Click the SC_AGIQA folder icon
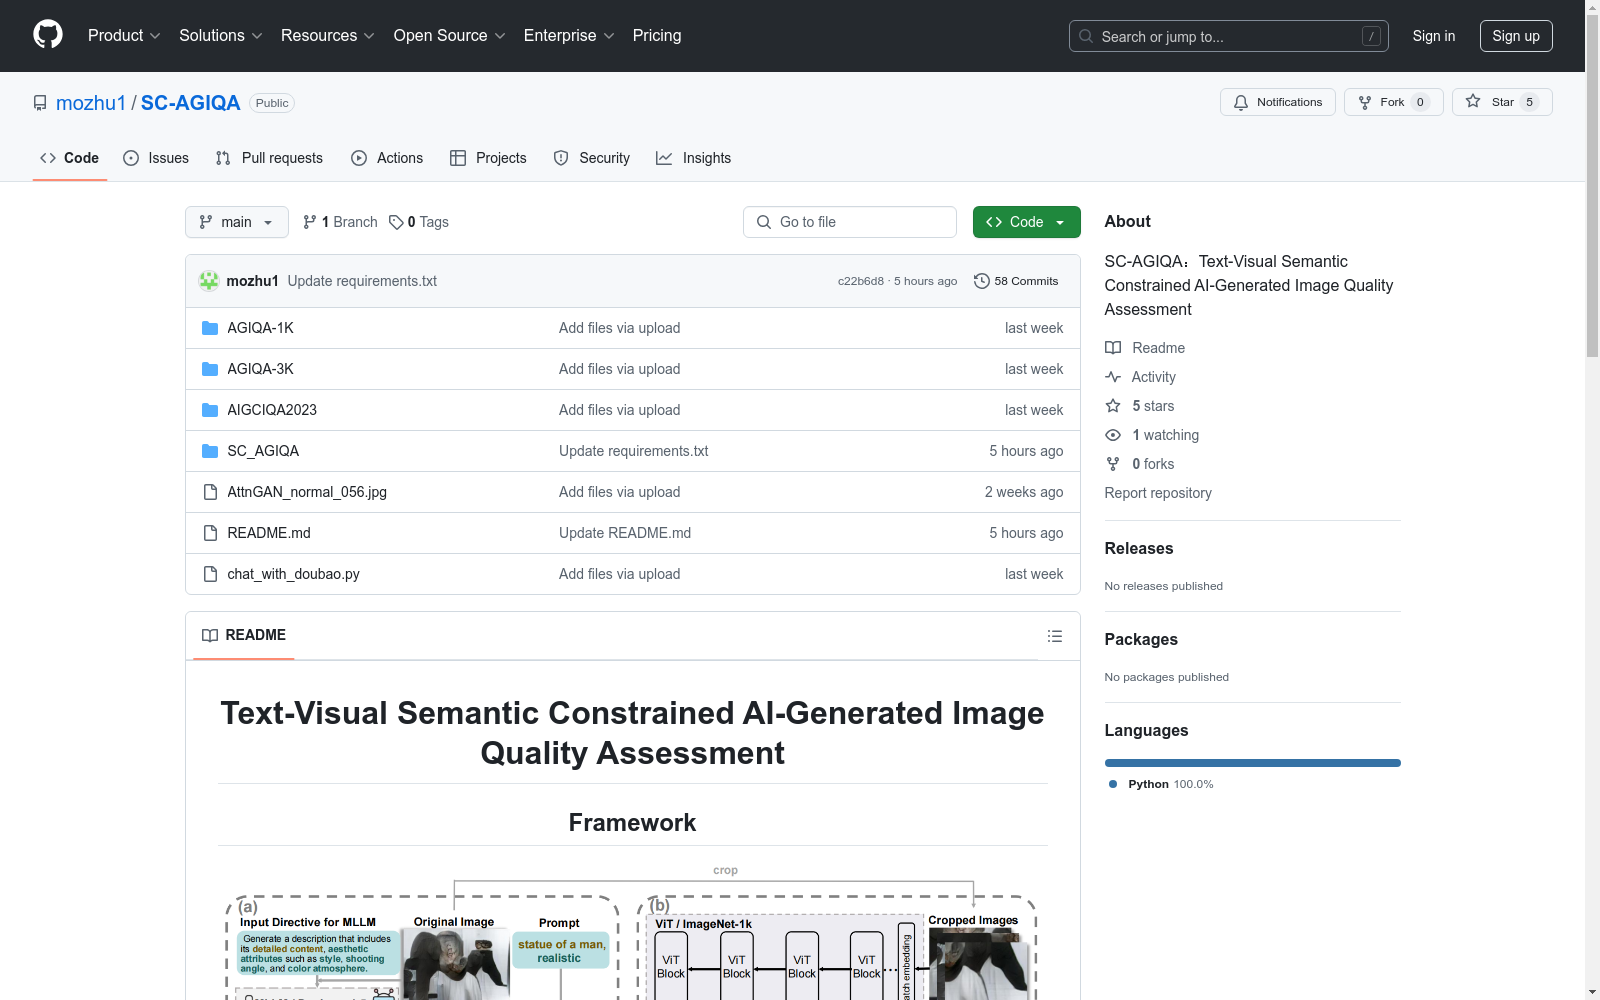Viewport: 1600px width, 1000px height. (210, 451)
